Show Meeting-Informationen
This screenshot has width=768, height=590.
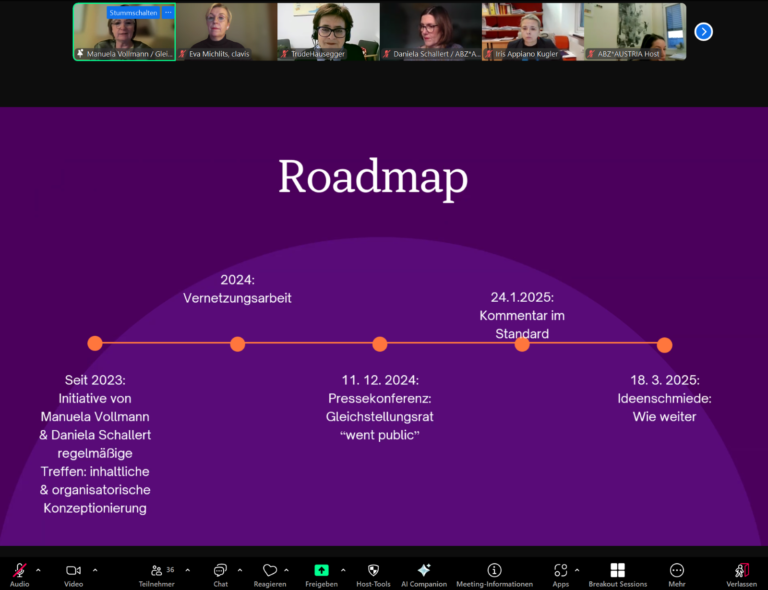click(x=494, y=570)
